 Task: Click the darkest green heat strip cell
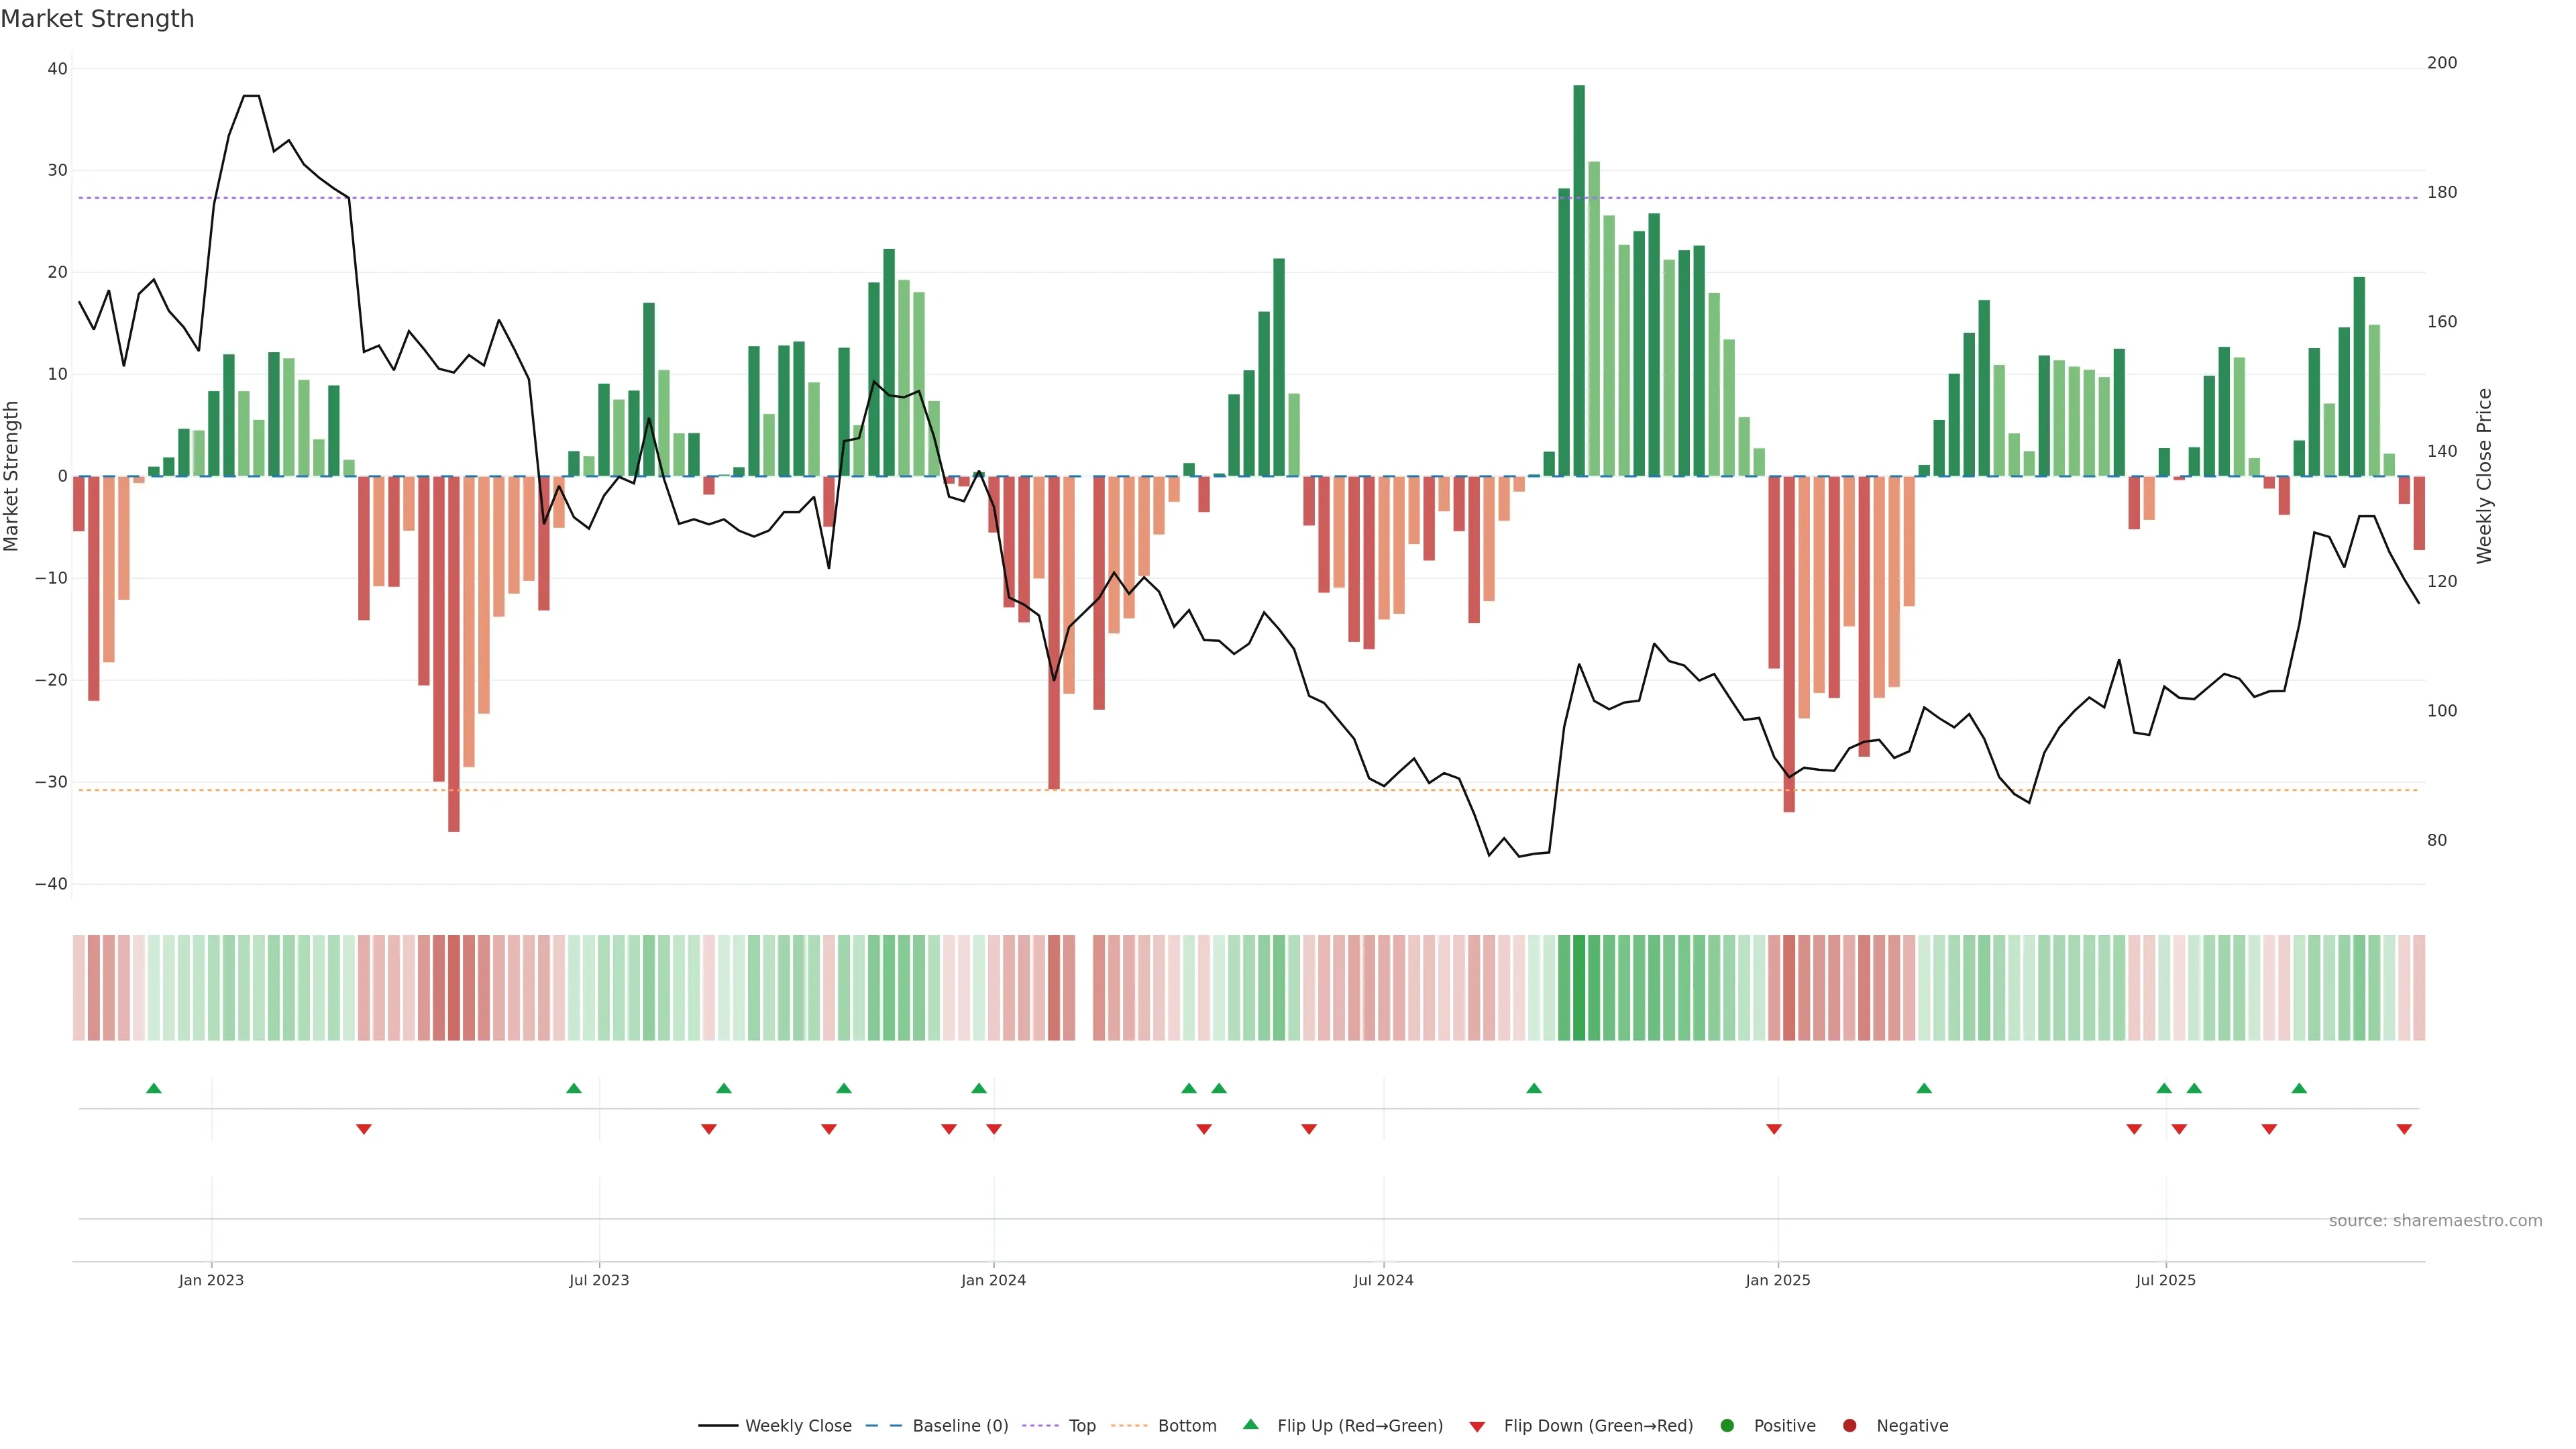click(1579, 988)
